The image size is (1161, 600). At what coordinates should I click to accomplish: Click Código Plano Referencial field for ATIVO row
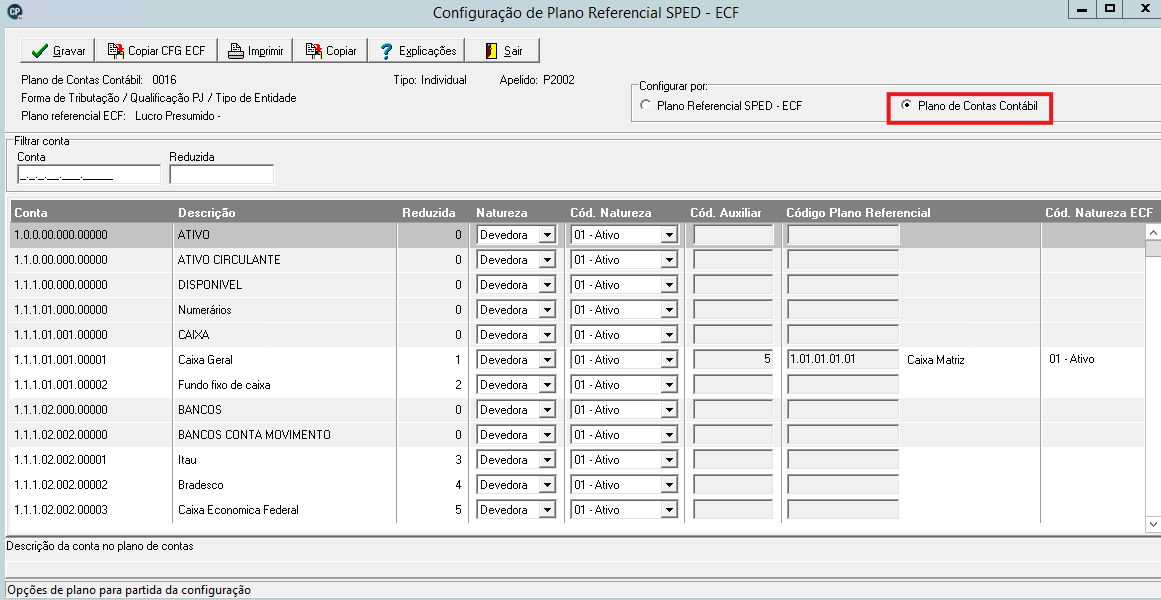(x=843, y=235)
